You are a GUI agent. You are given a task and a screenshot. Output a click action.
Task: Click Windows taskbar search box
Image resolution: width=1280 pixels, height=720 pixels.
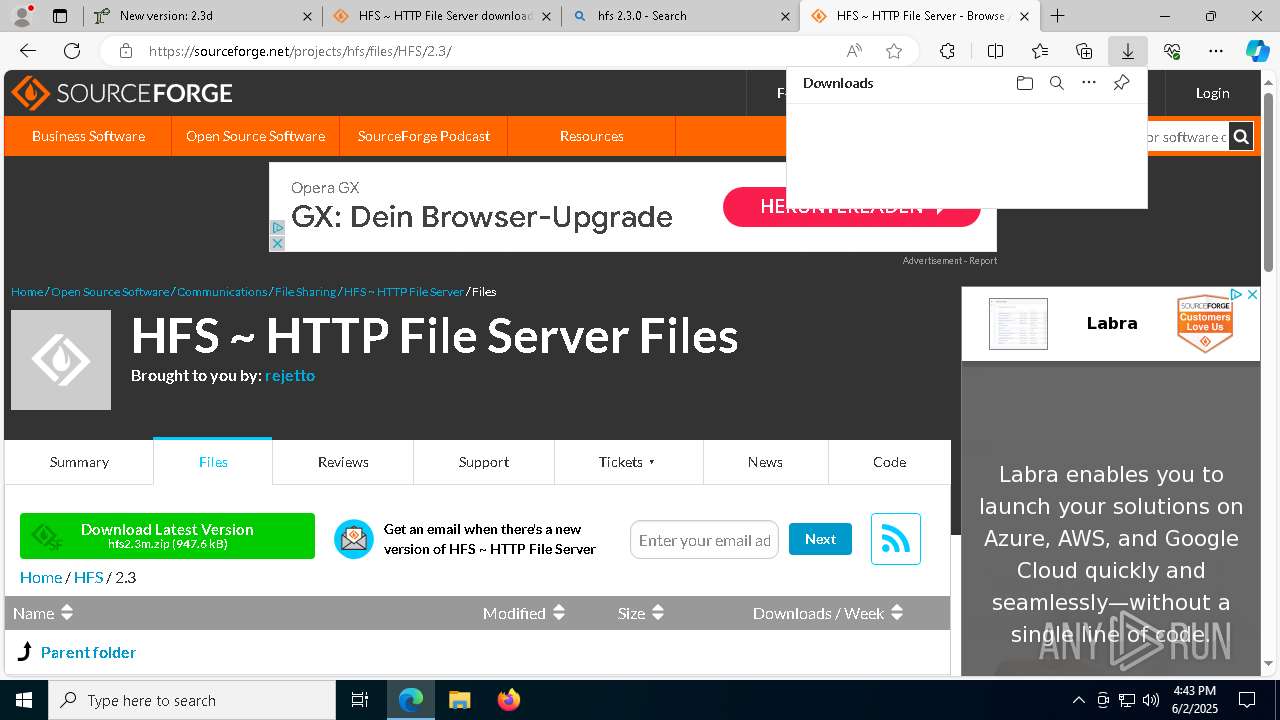pyautogui.click(x=192, y=700)
